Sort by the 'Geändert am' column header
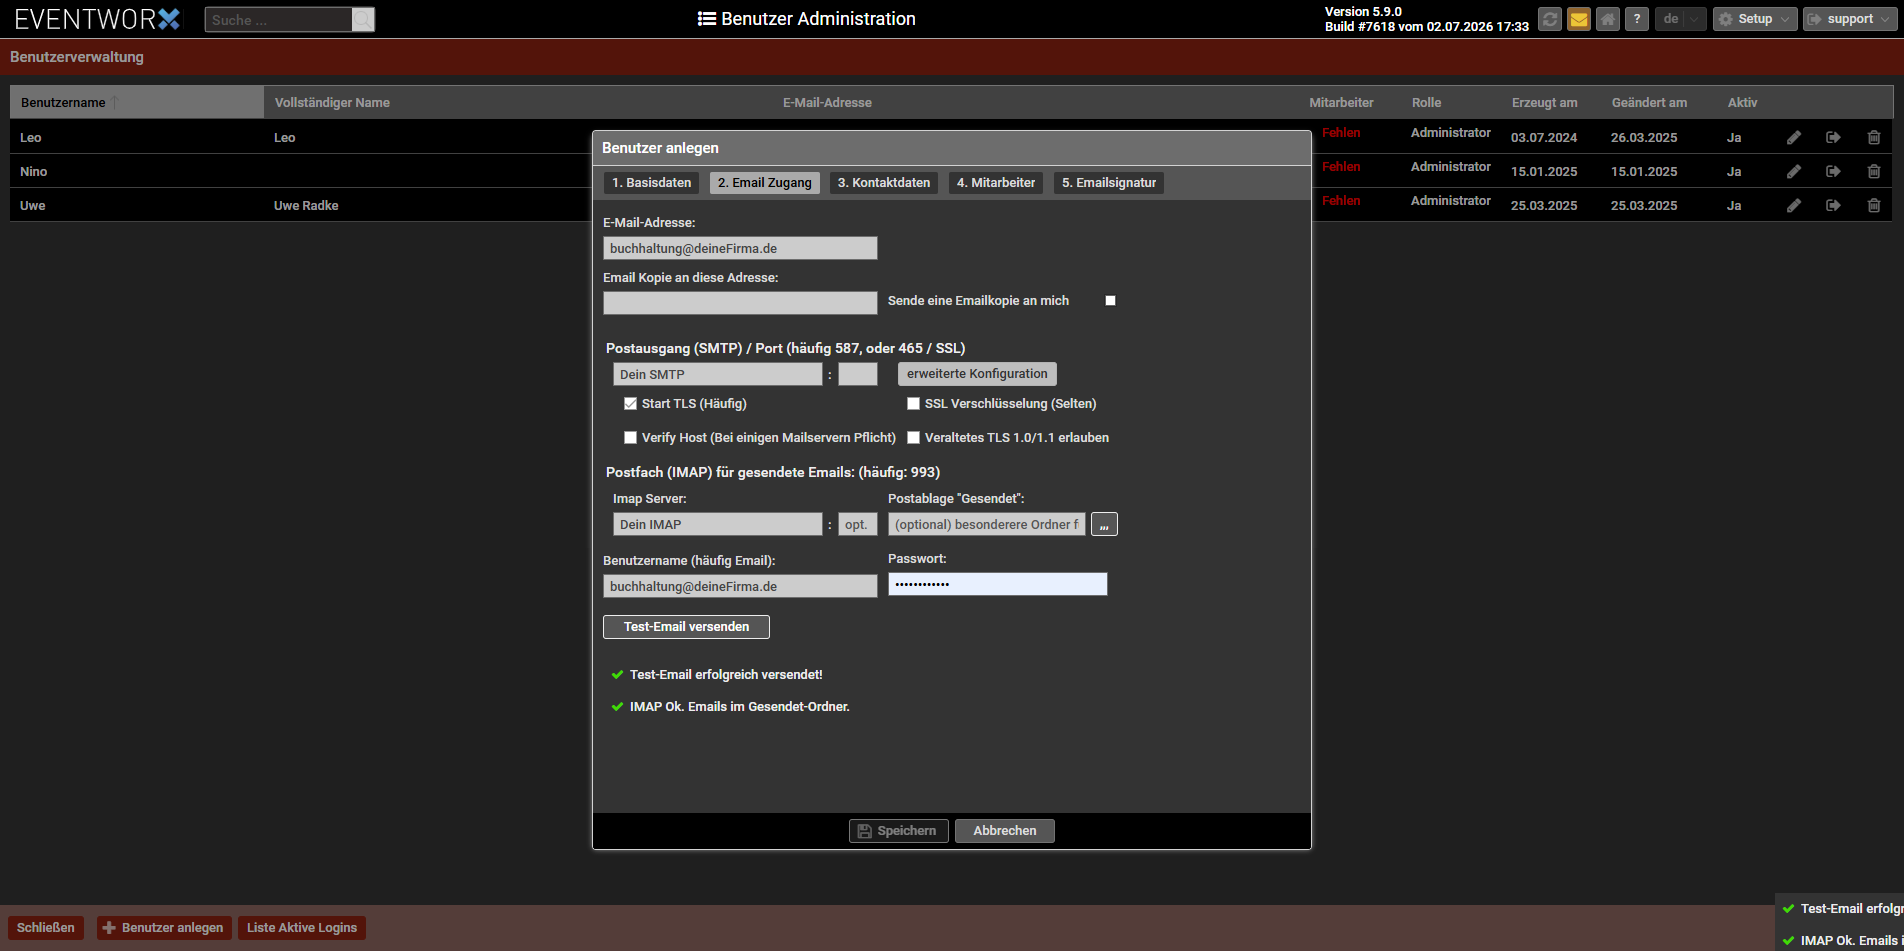1904x951 pixels. [1649, 103]
